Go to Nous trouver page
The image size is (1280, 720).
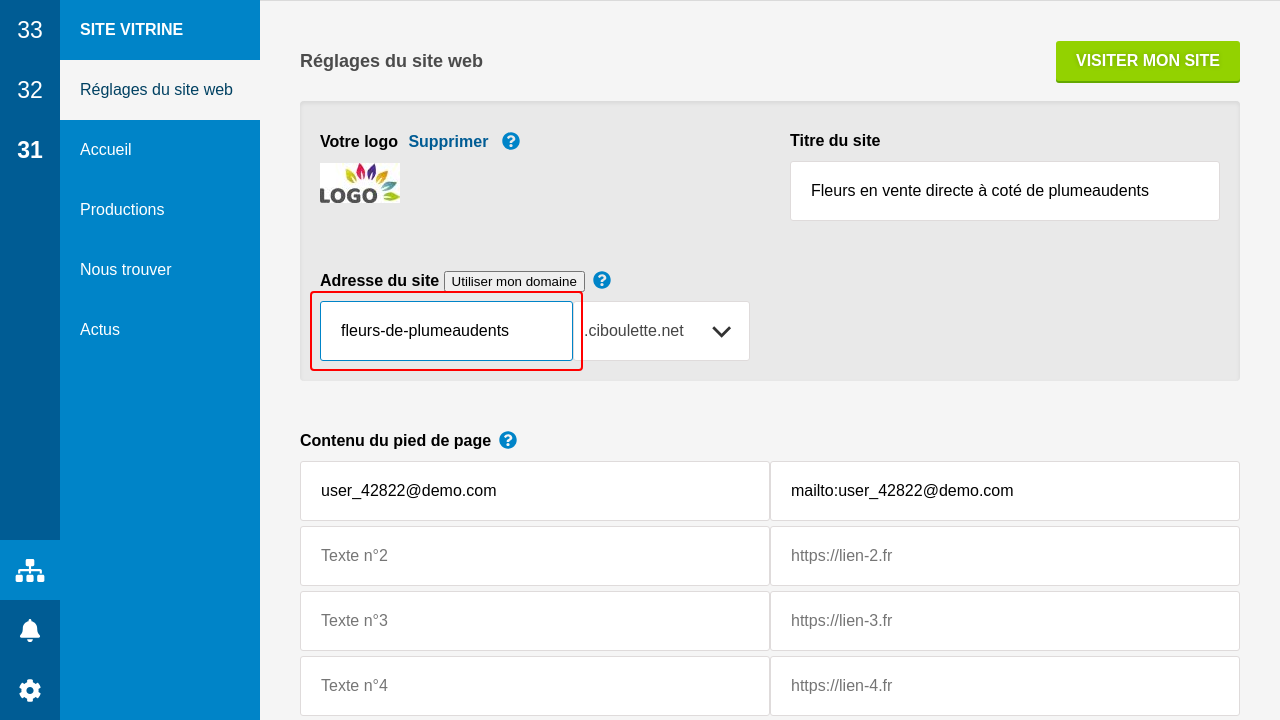126,270
